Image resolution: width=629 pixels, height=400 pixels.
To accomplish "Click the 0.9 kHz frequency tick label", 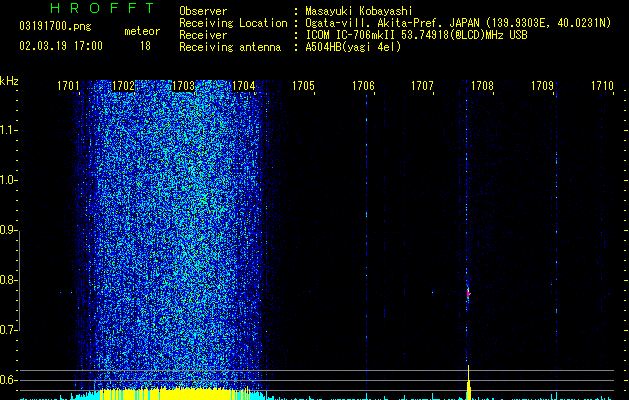I will tap(7, 230).
